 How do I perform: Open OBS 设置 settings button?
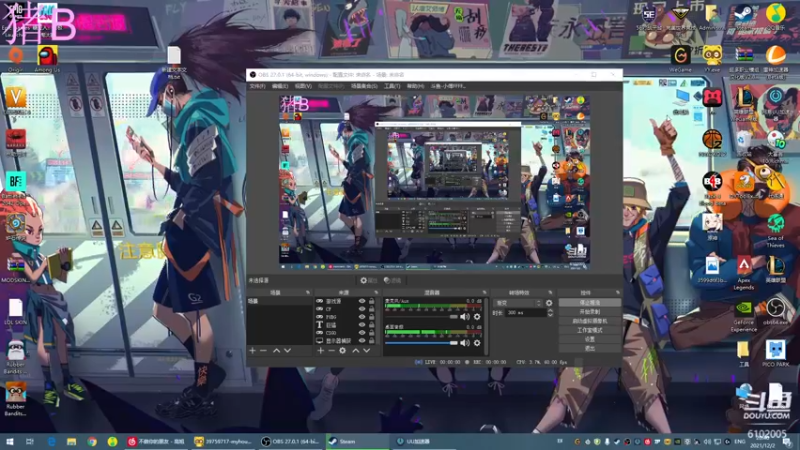coord(590,339)
